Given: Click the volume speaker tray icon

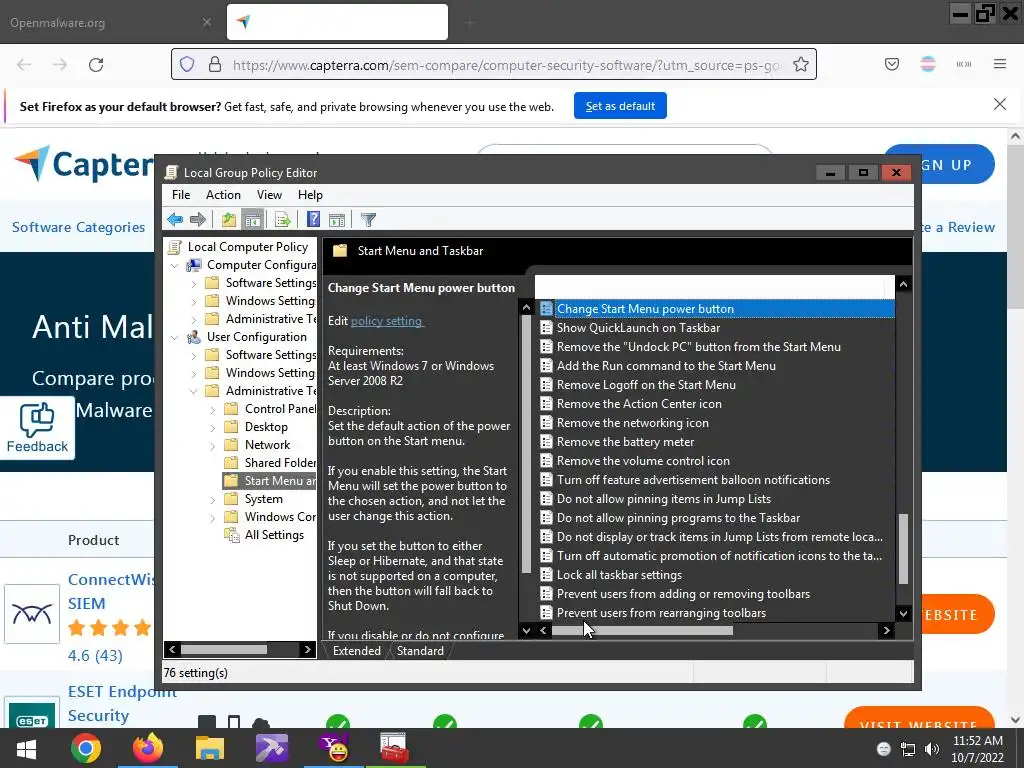Looking at the screenshot, I should [x=932, y=748].
